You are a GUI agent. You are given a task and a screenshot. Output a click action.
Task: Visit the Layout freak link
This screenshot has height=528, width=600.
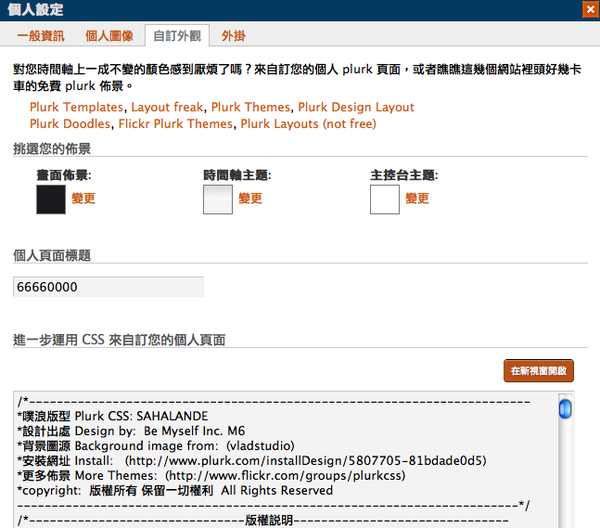[167, 107]
